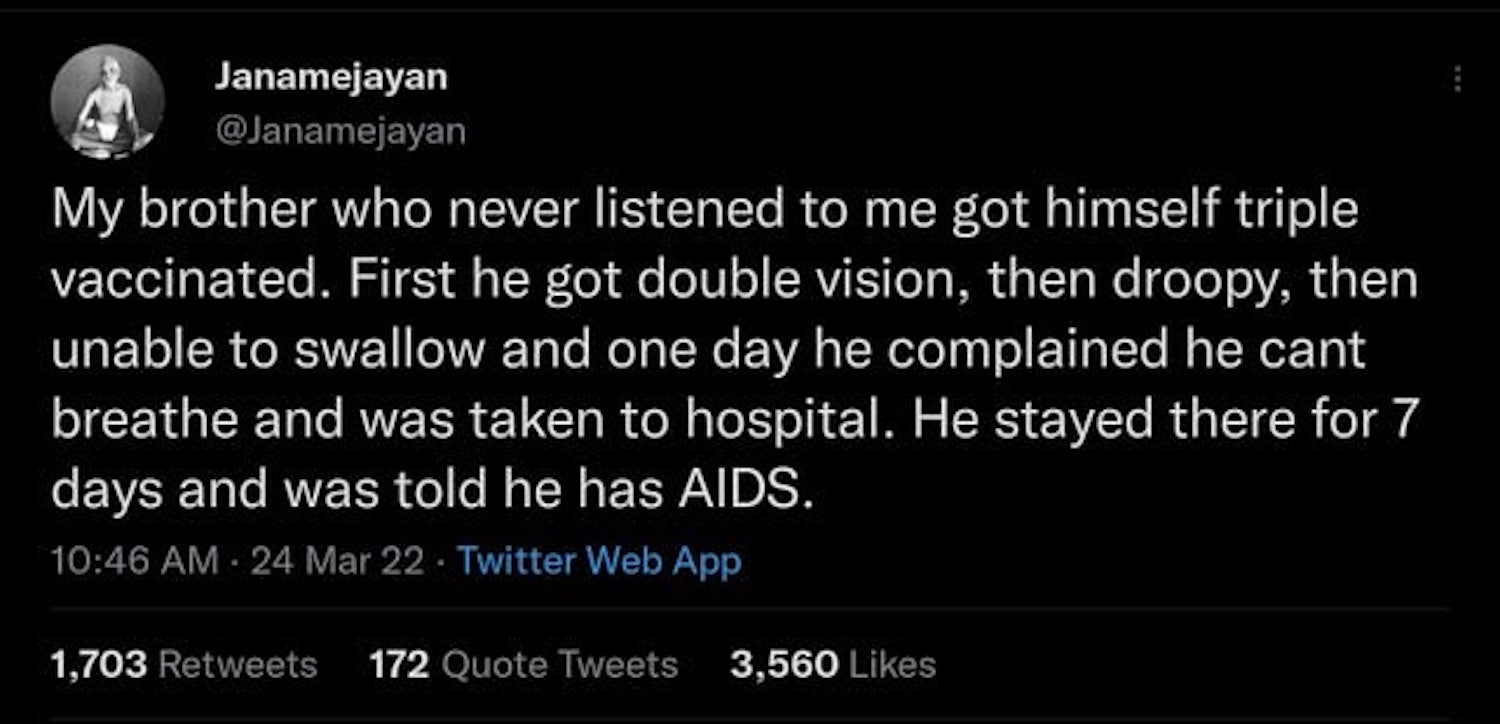Click the 24 Mar 22 date
Image resolution: width=1500 pixels, height=724 pixels.
[x=337, y=561]
